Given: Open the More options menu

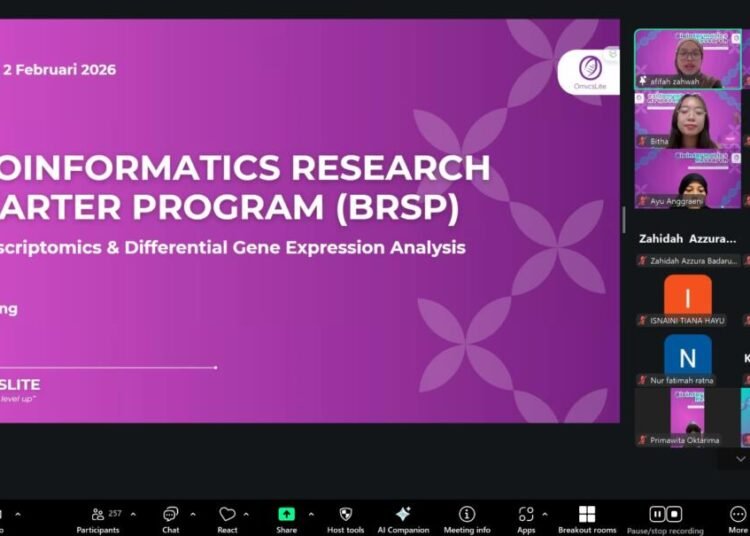Looking at the screenshot, I should click(x=738, y=514).
